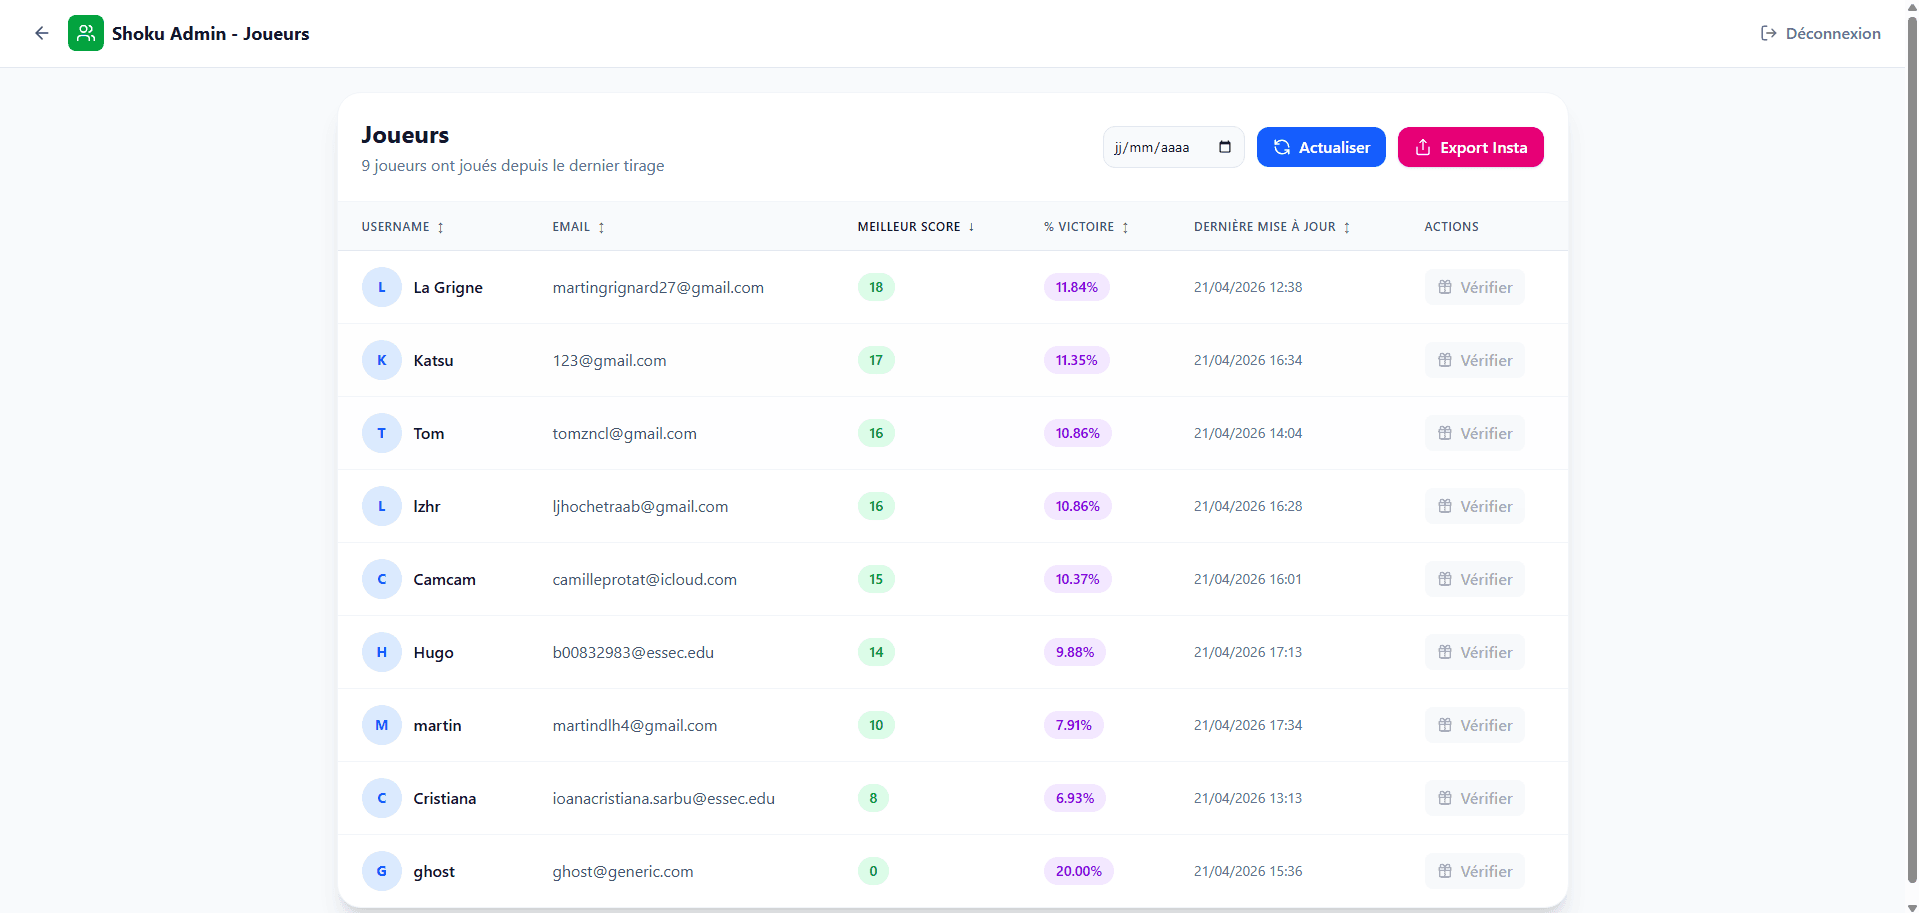Click the best score badge 18
Viewport: 1919px width, 913px height.
coord(876,287)
